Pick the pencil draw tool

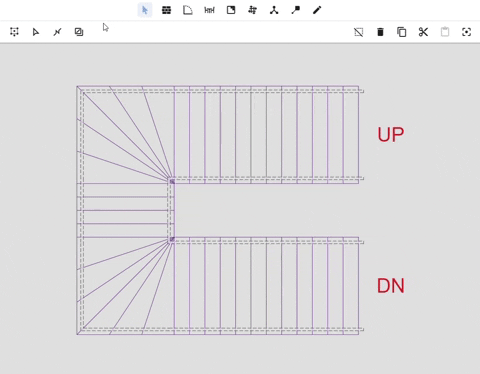[317, 10]
